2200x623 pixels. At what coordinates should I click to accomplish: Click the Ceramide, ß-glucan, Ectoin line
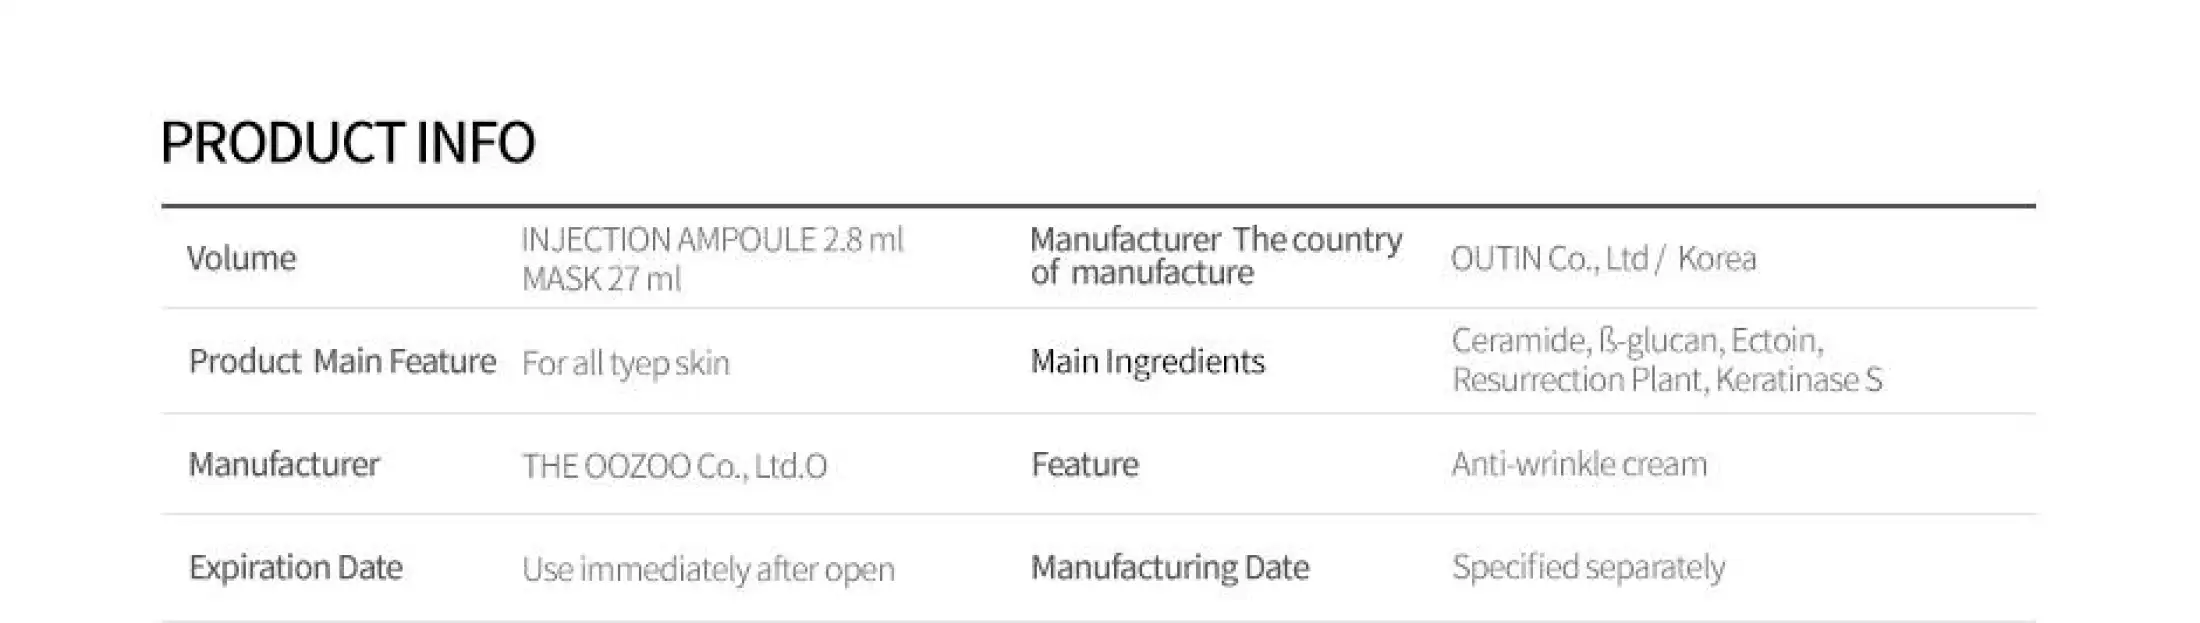click(x=1637, y=341)
